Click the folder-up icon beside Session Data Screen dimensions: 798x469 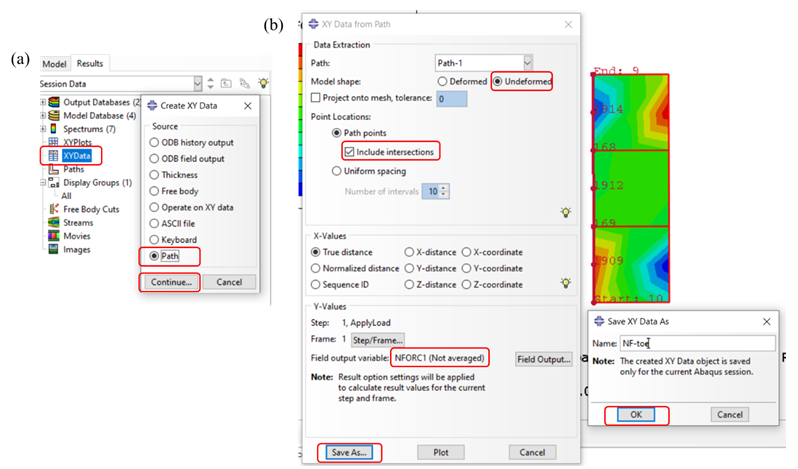[226, 83]
